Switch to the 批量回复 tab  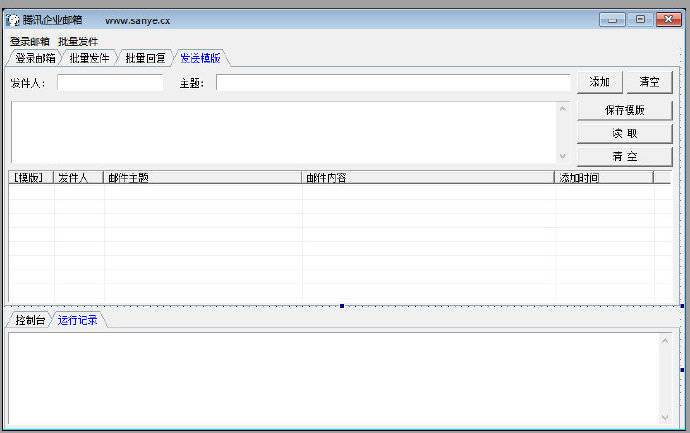tap(145, 58)
